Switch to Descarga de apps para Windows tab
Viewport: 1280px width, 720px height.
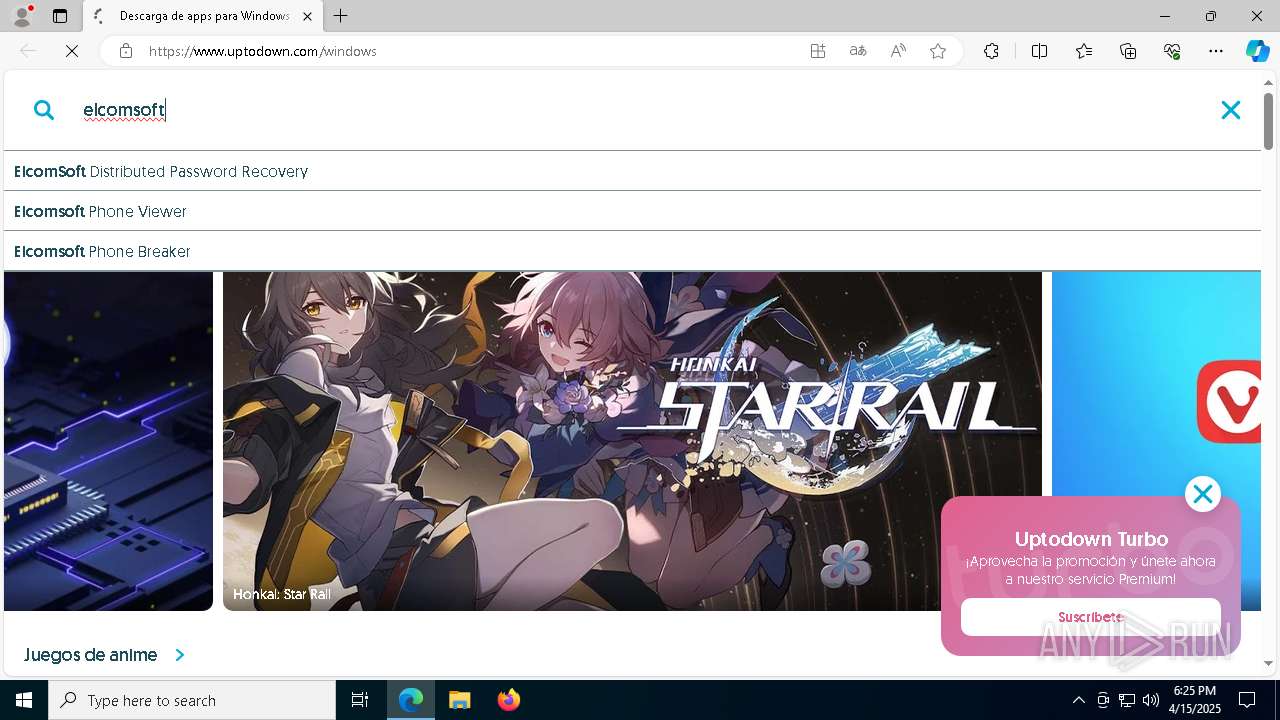tap(203, 16)
